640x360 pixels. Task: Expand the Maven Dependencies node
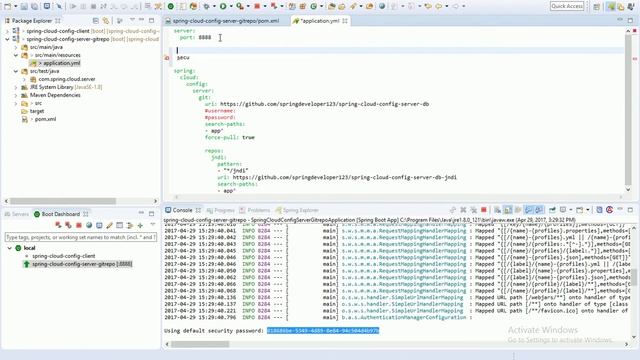pos(16,95)
